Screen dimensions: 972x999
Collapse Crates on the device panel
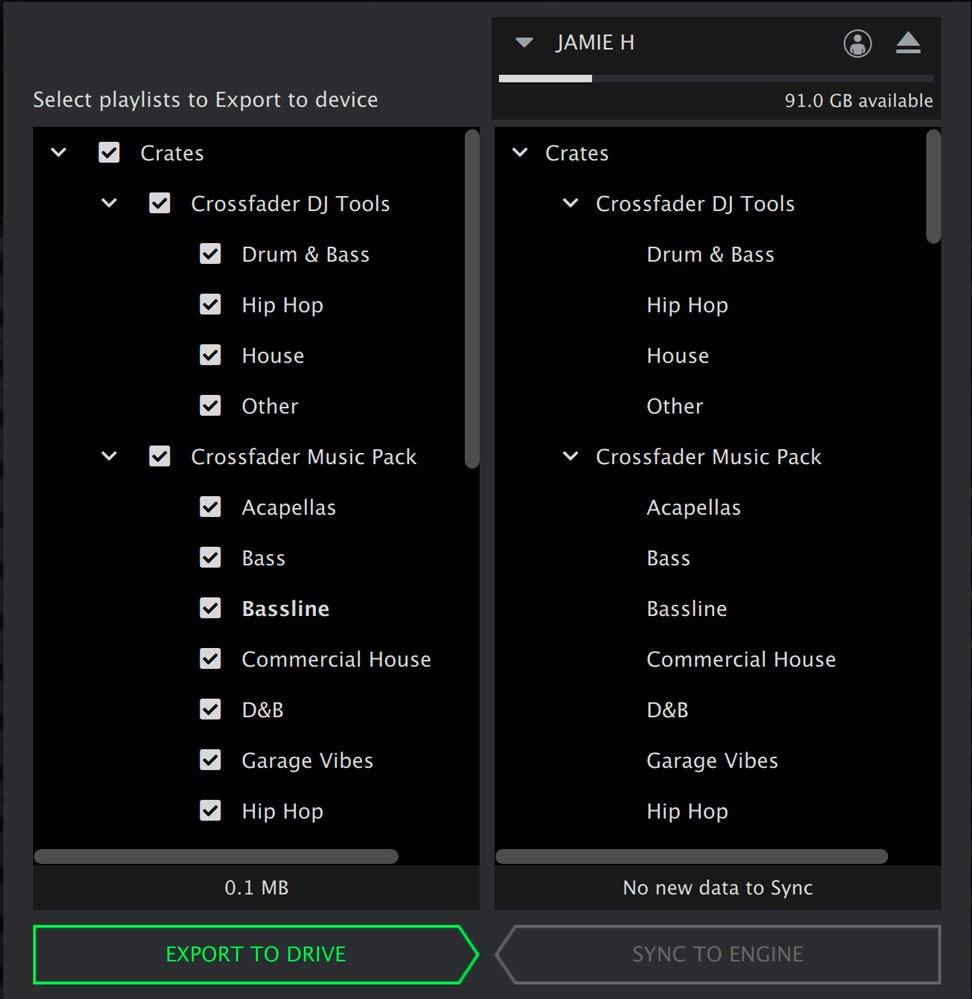(x=520, y=153)
